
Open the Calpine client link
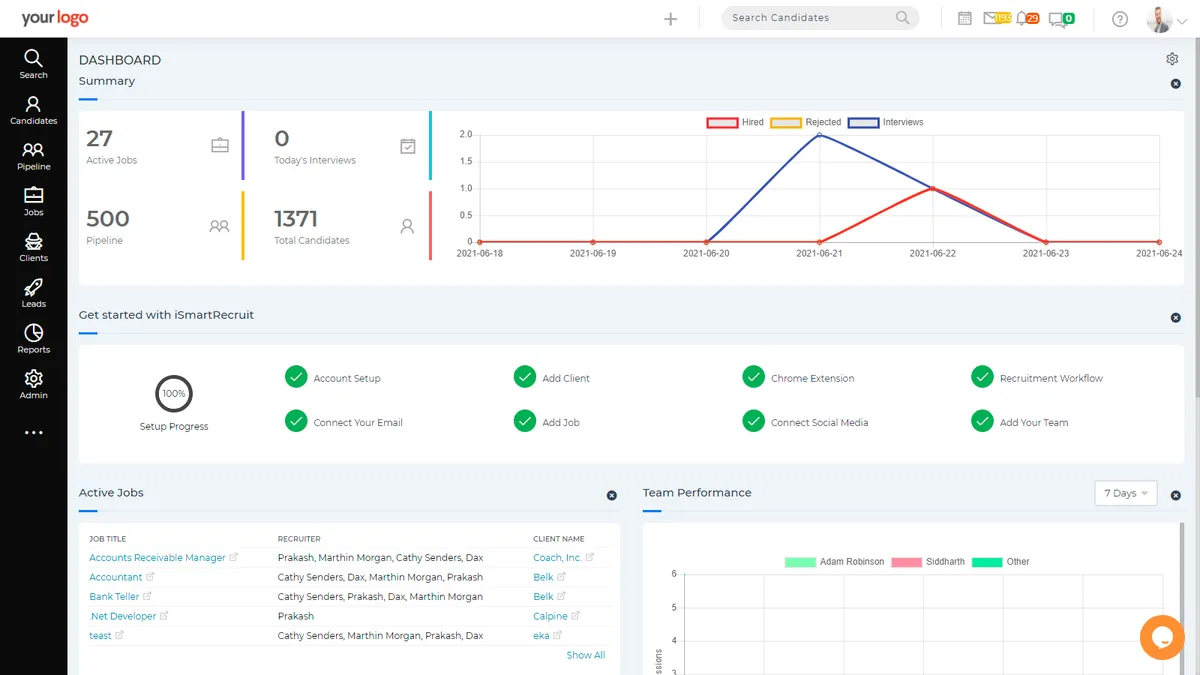click(x=550, y=616)
